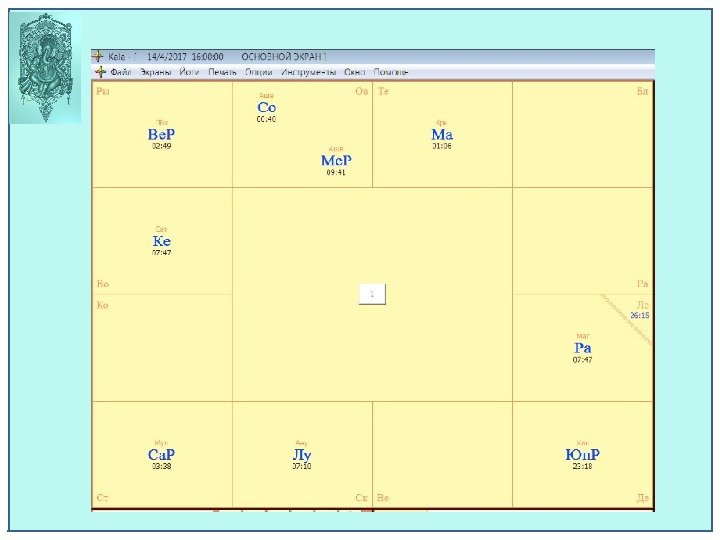Click the Kala app icon in title bar
Viewport: 720px width, 540px height.
pyautogui.click(x=98, y=56)
